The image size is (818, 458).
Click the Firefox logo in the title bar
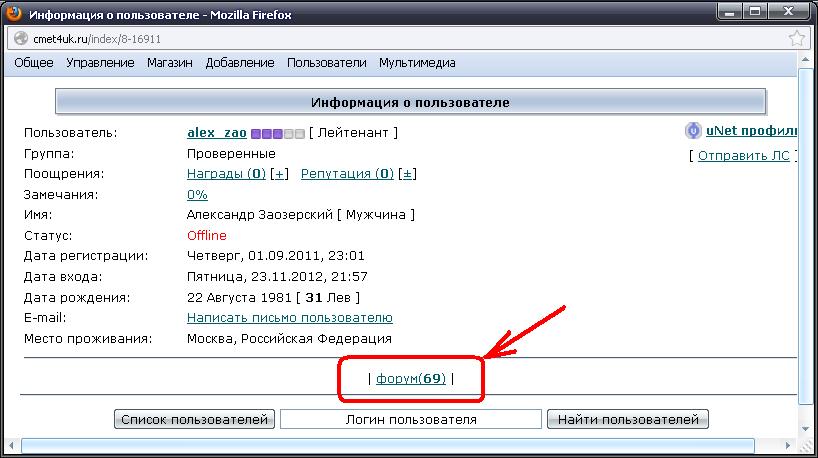pyautogui.click(x=14, y=13)
